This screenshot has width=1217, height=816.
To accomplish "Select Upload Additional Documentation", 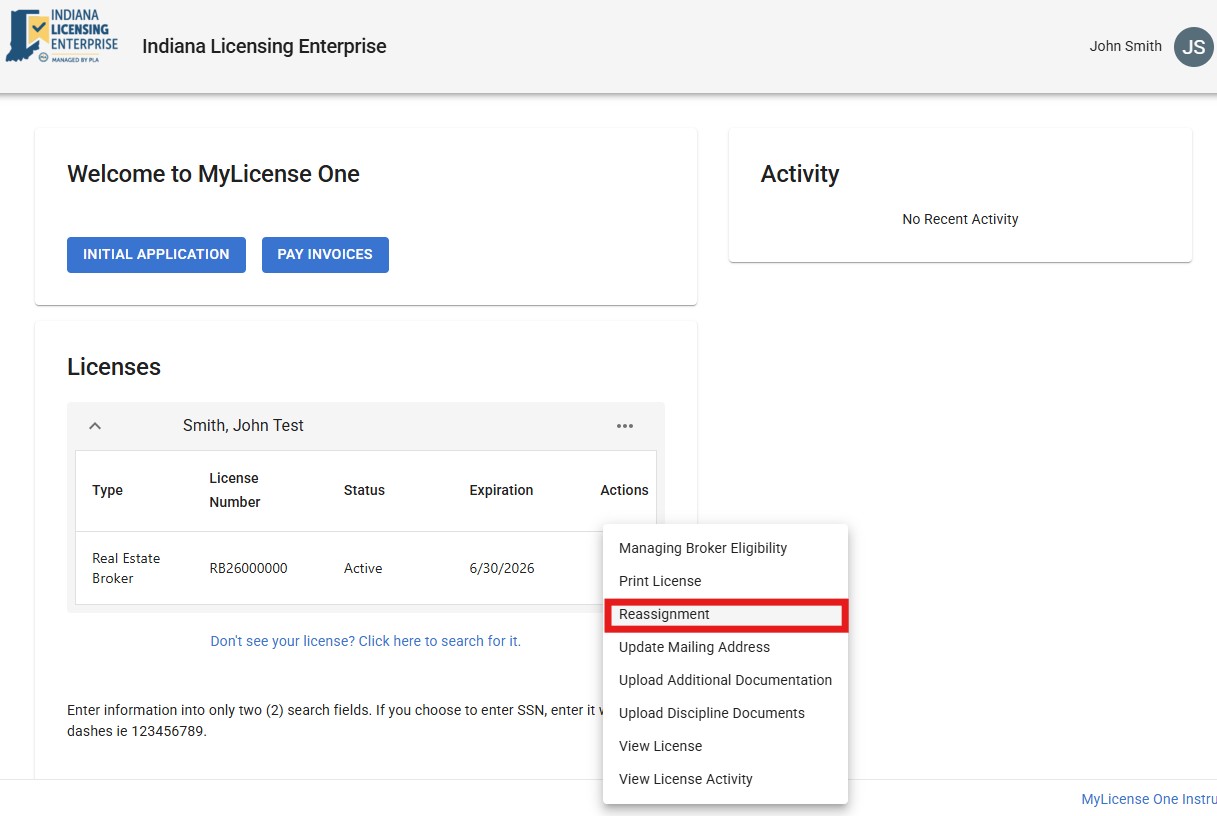I will (725, 680).
